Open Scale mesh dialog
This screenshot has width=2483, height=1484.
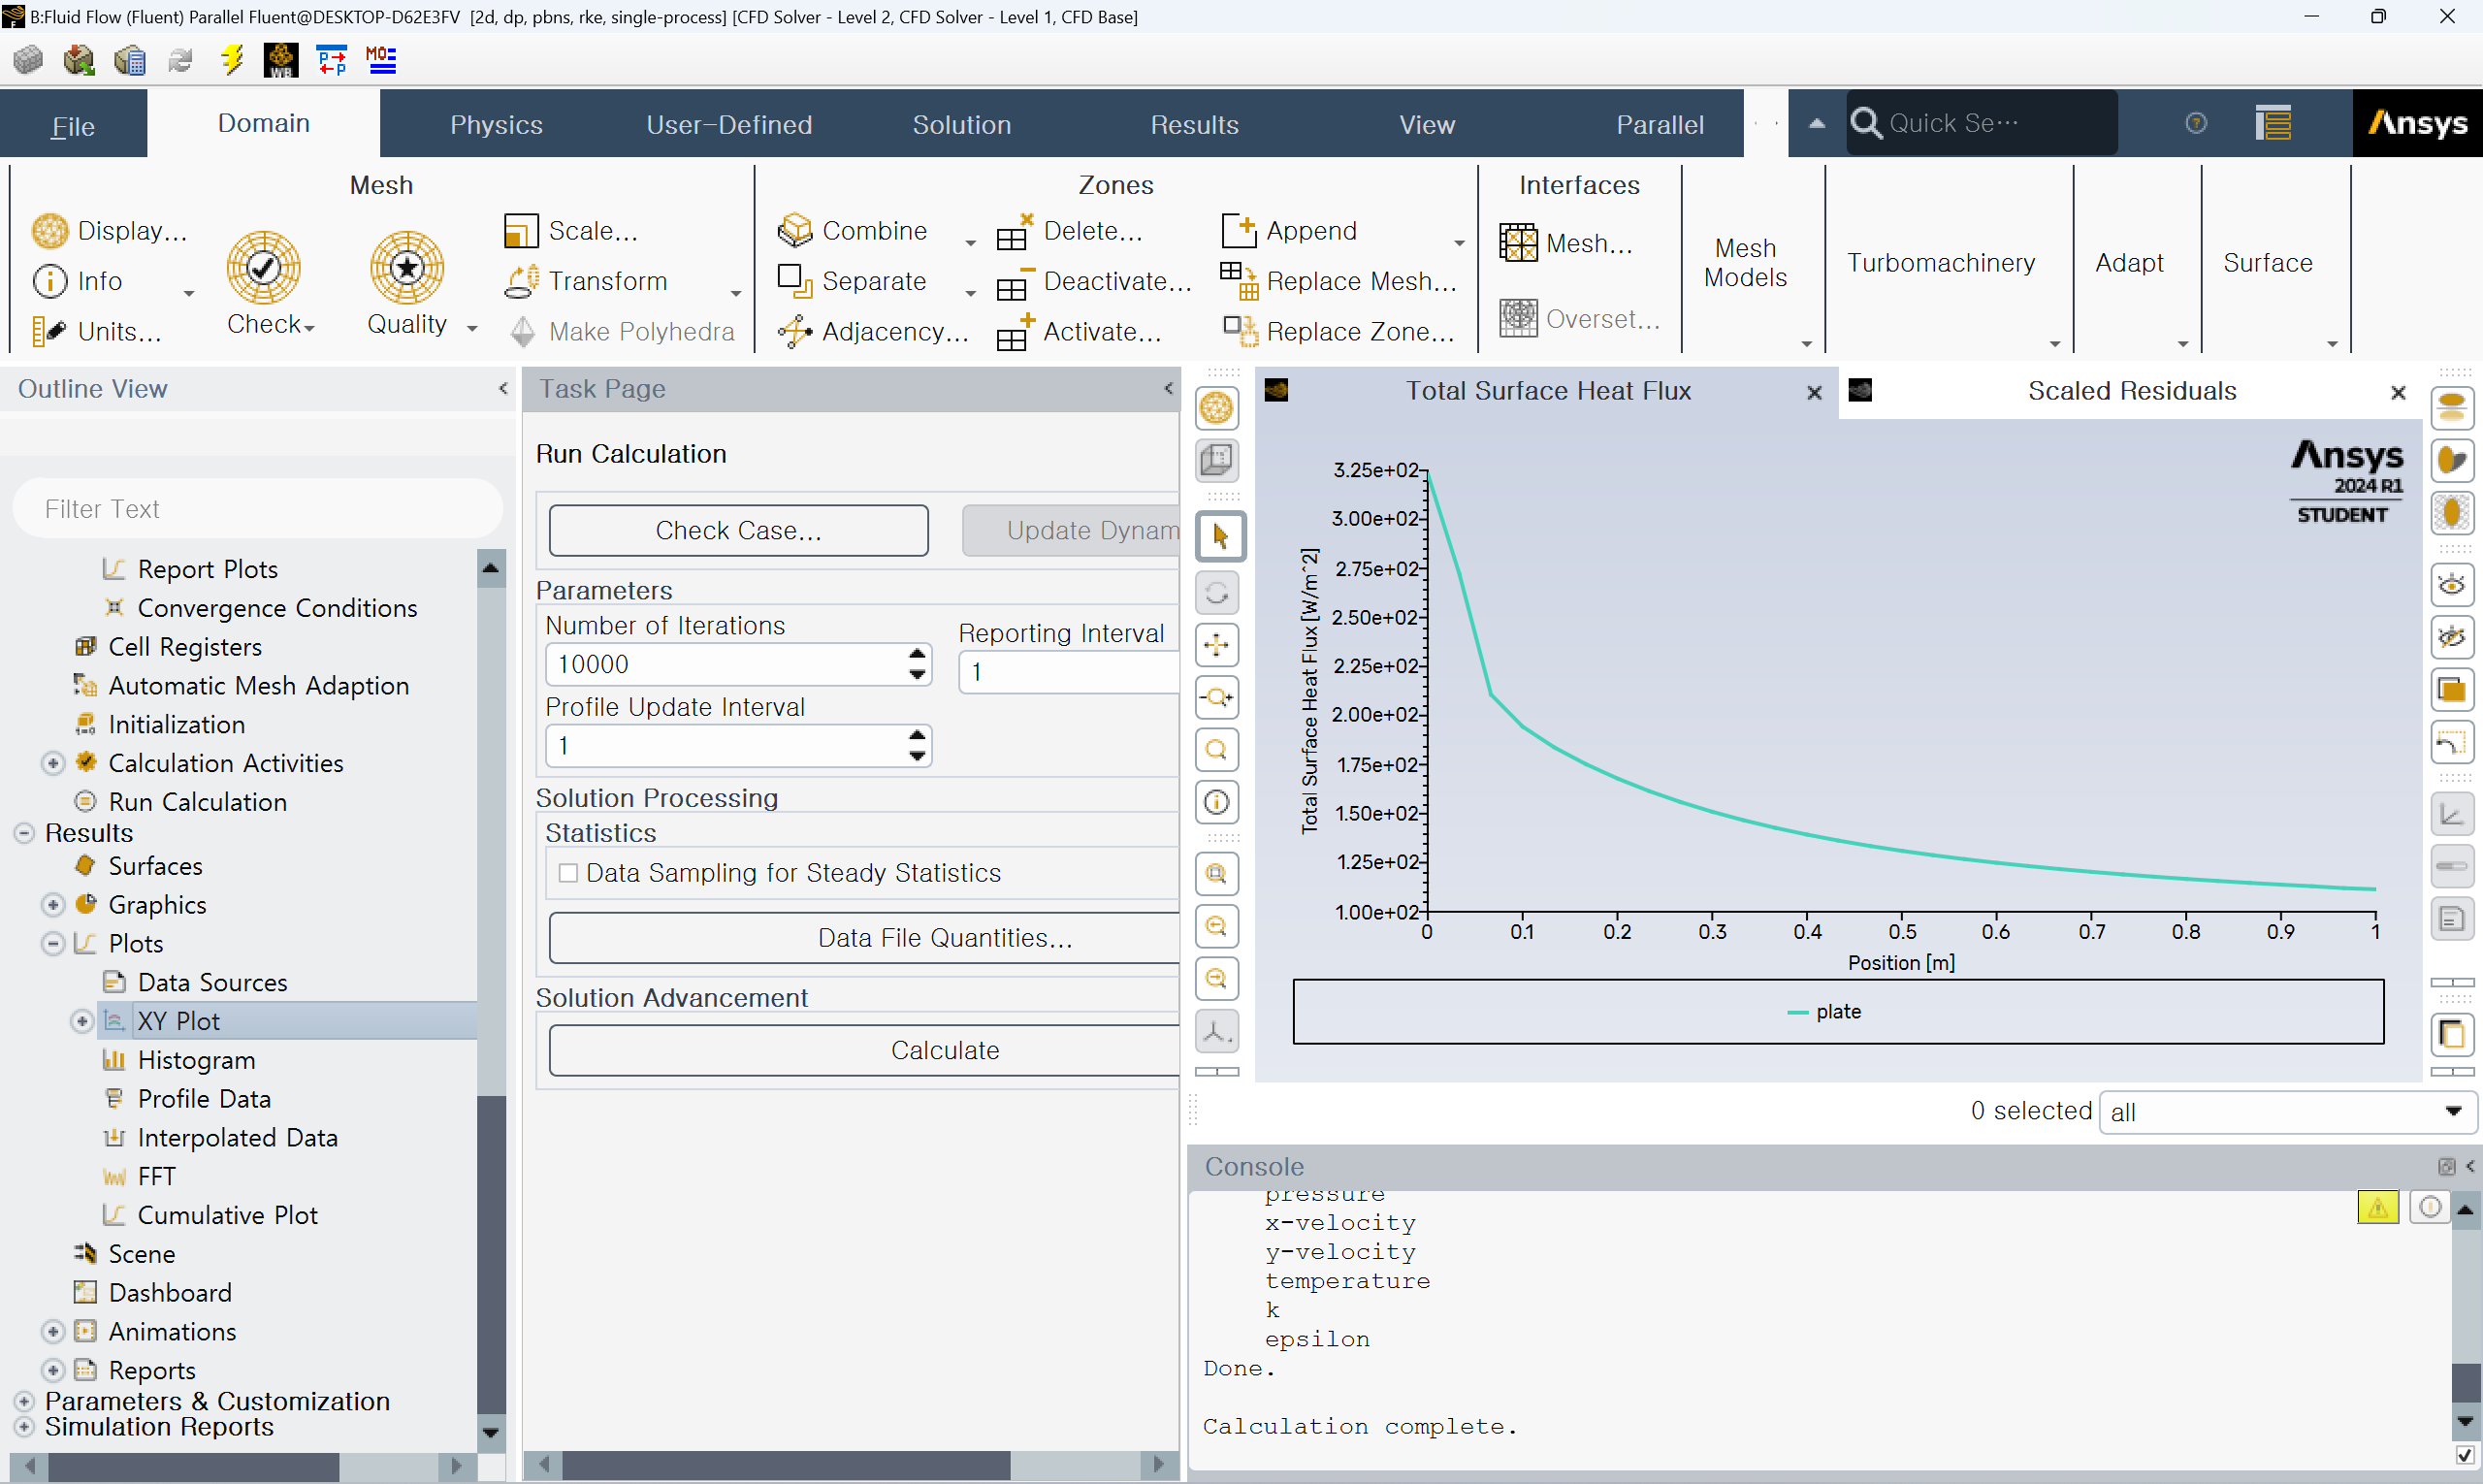(x=571, y=231)
